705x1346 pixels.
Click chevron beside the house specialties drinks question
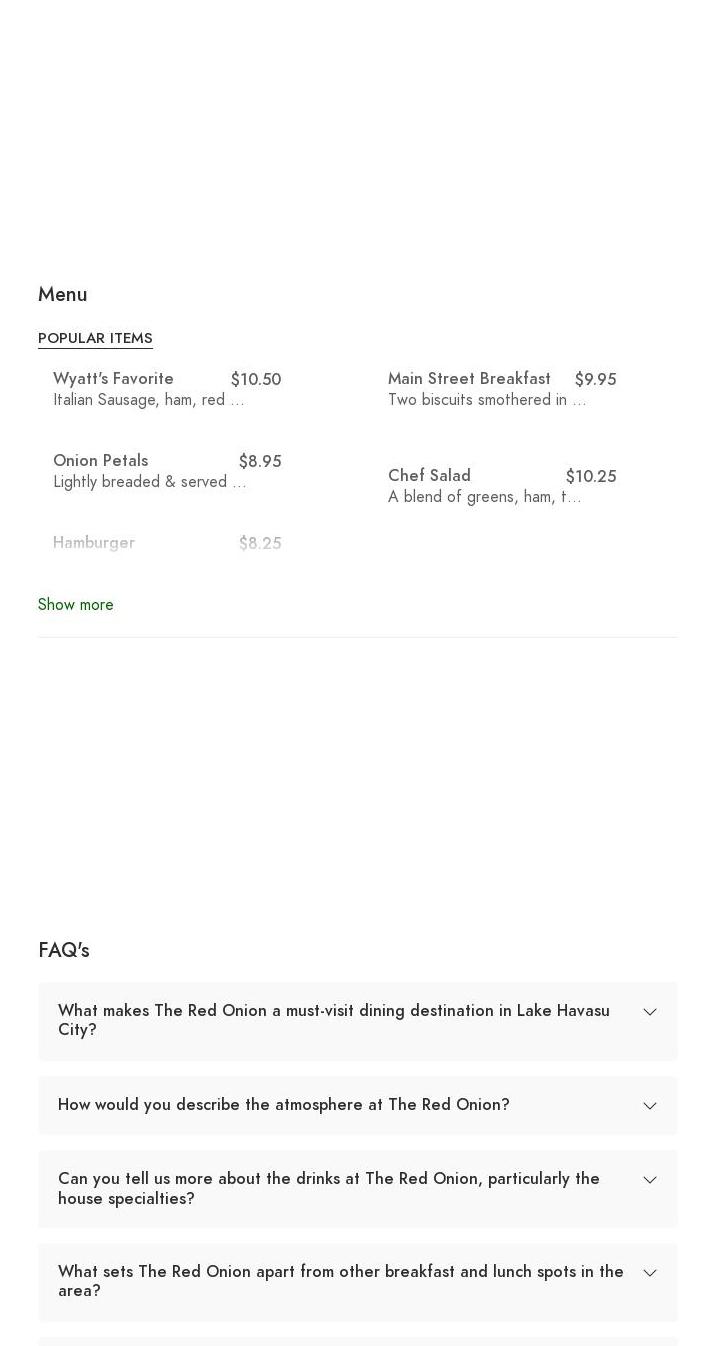pyautogui.click(x=650, y=1180)
